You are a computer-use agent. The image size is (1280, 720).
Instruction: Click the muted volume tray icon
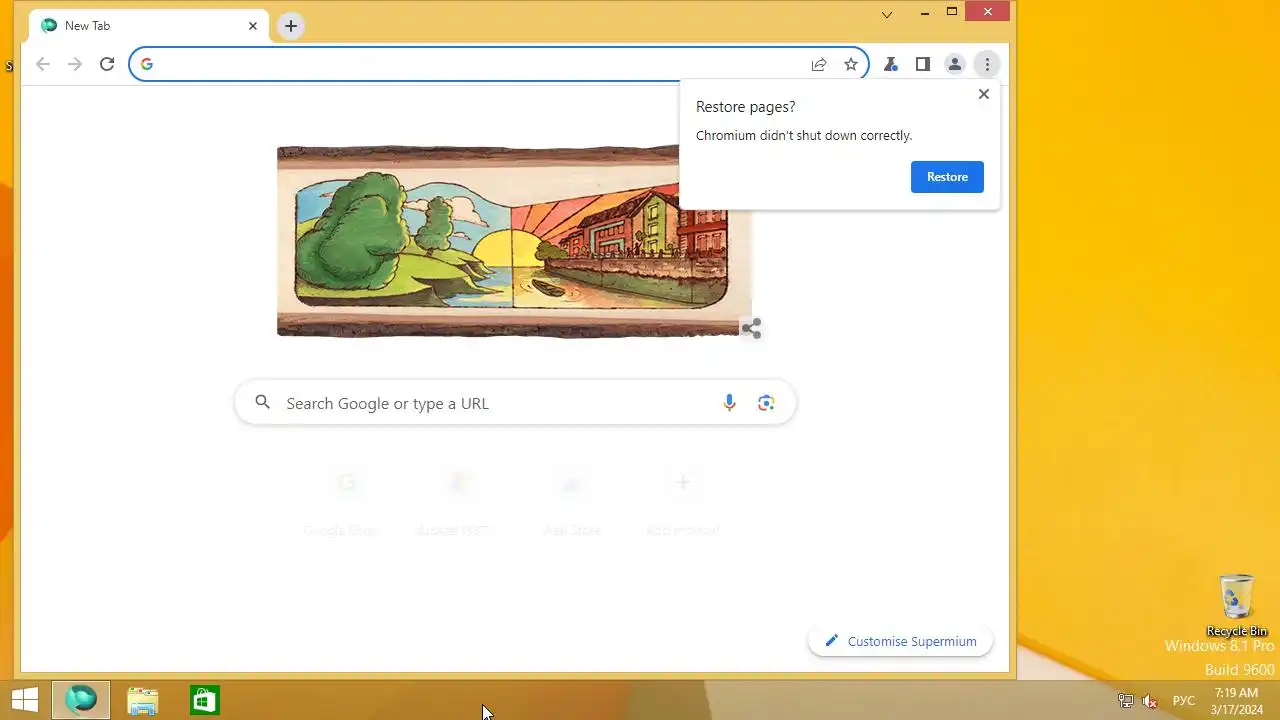coord(1151,701)
